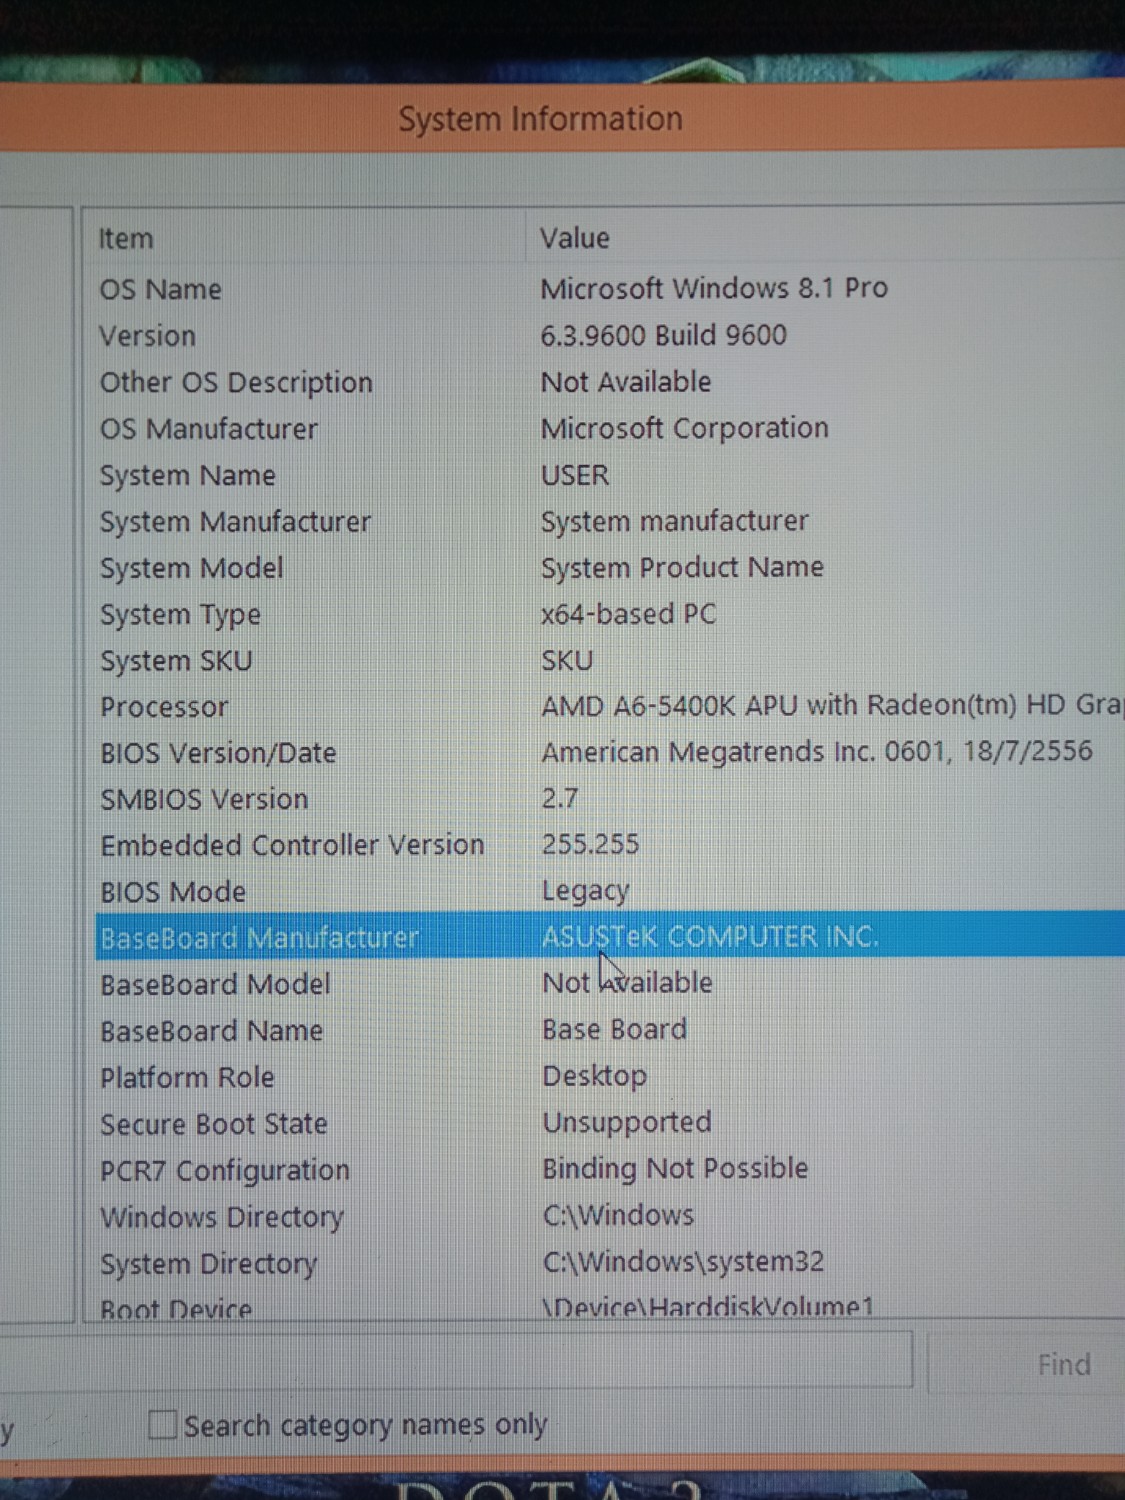The width and height of the screenshot is (1125, 1500).
Task: Click the value x64-based PC
Action: 629,613
